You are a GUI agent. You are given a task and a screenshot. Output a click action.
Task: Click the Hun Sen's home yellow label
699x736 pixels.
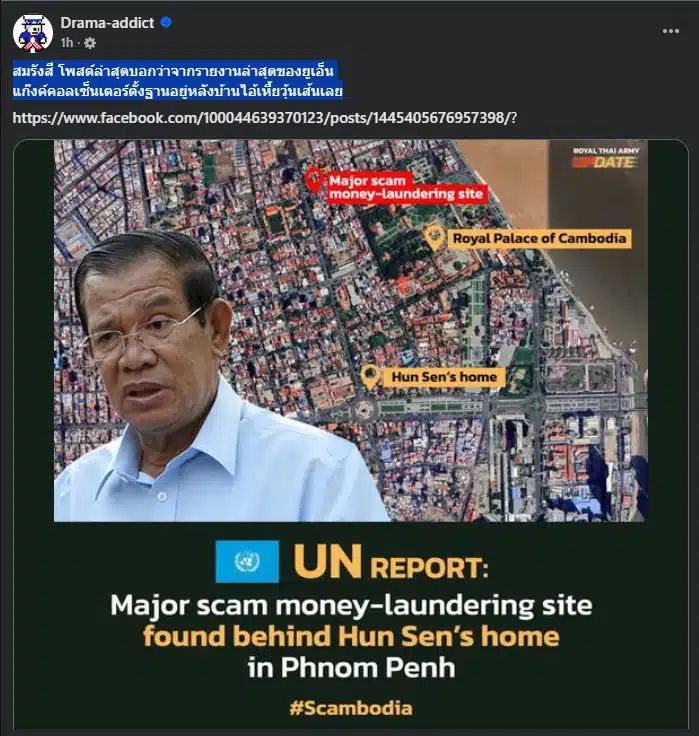[444, 377]
